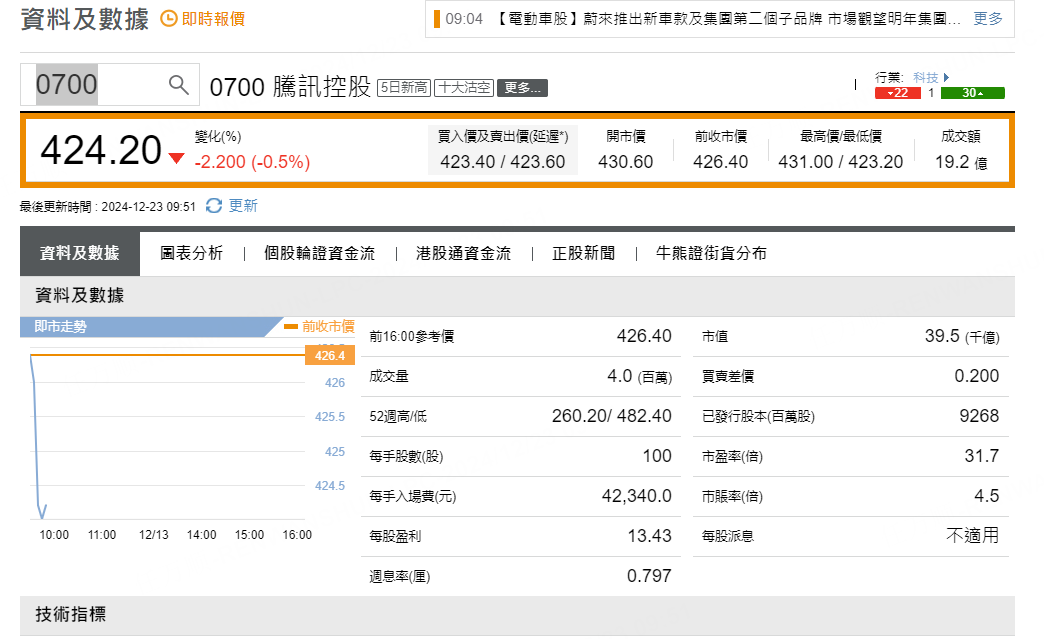Click the high/low value 431.00 / 423.20

841,162
